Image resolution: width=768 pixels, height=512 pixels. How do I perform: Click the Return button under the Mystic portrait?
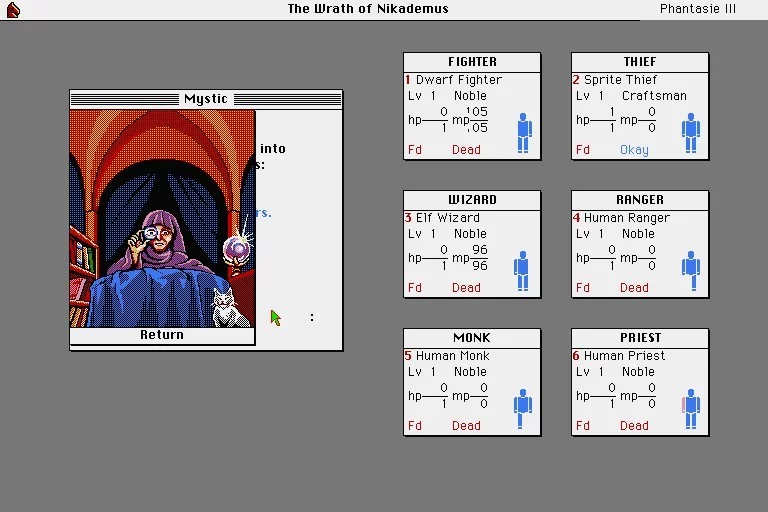click(x=162, y=335)
